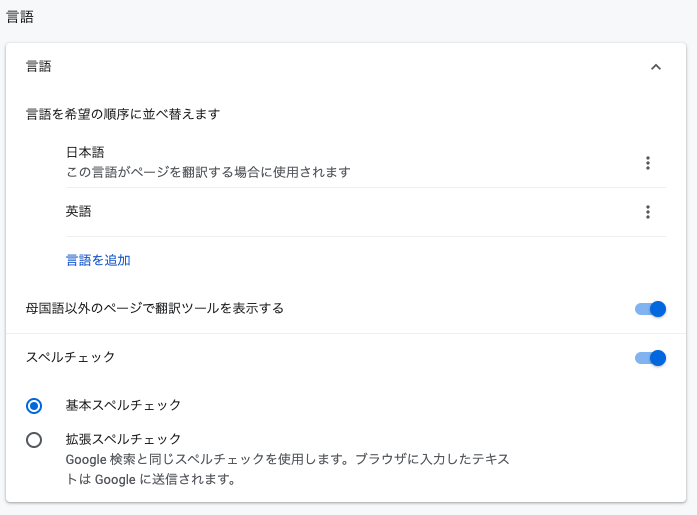Click the 日本語 language entry name
The image size is (697, 515).
click(85, 152)
